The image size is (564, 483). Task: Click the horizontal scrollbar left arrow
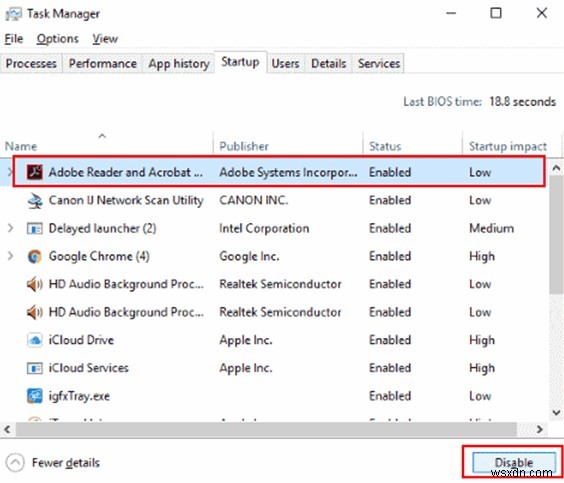coord(7,429)
